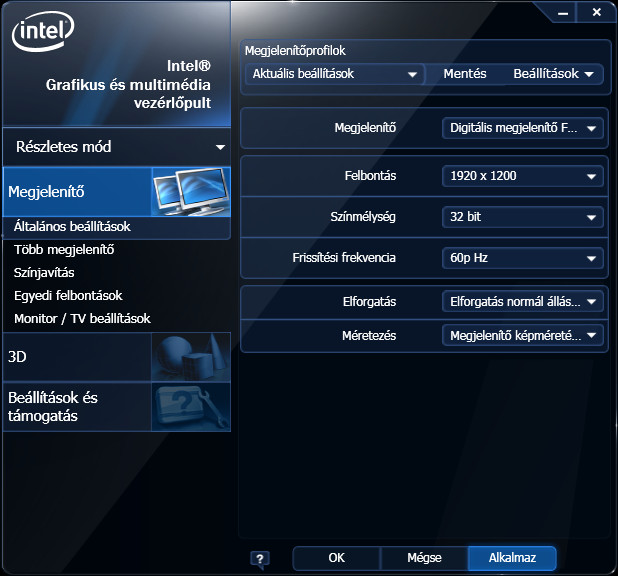The height and width of the screenshot is (576, 618).
Task: Click the Intel logo
Action: click(x=43, y=32)
